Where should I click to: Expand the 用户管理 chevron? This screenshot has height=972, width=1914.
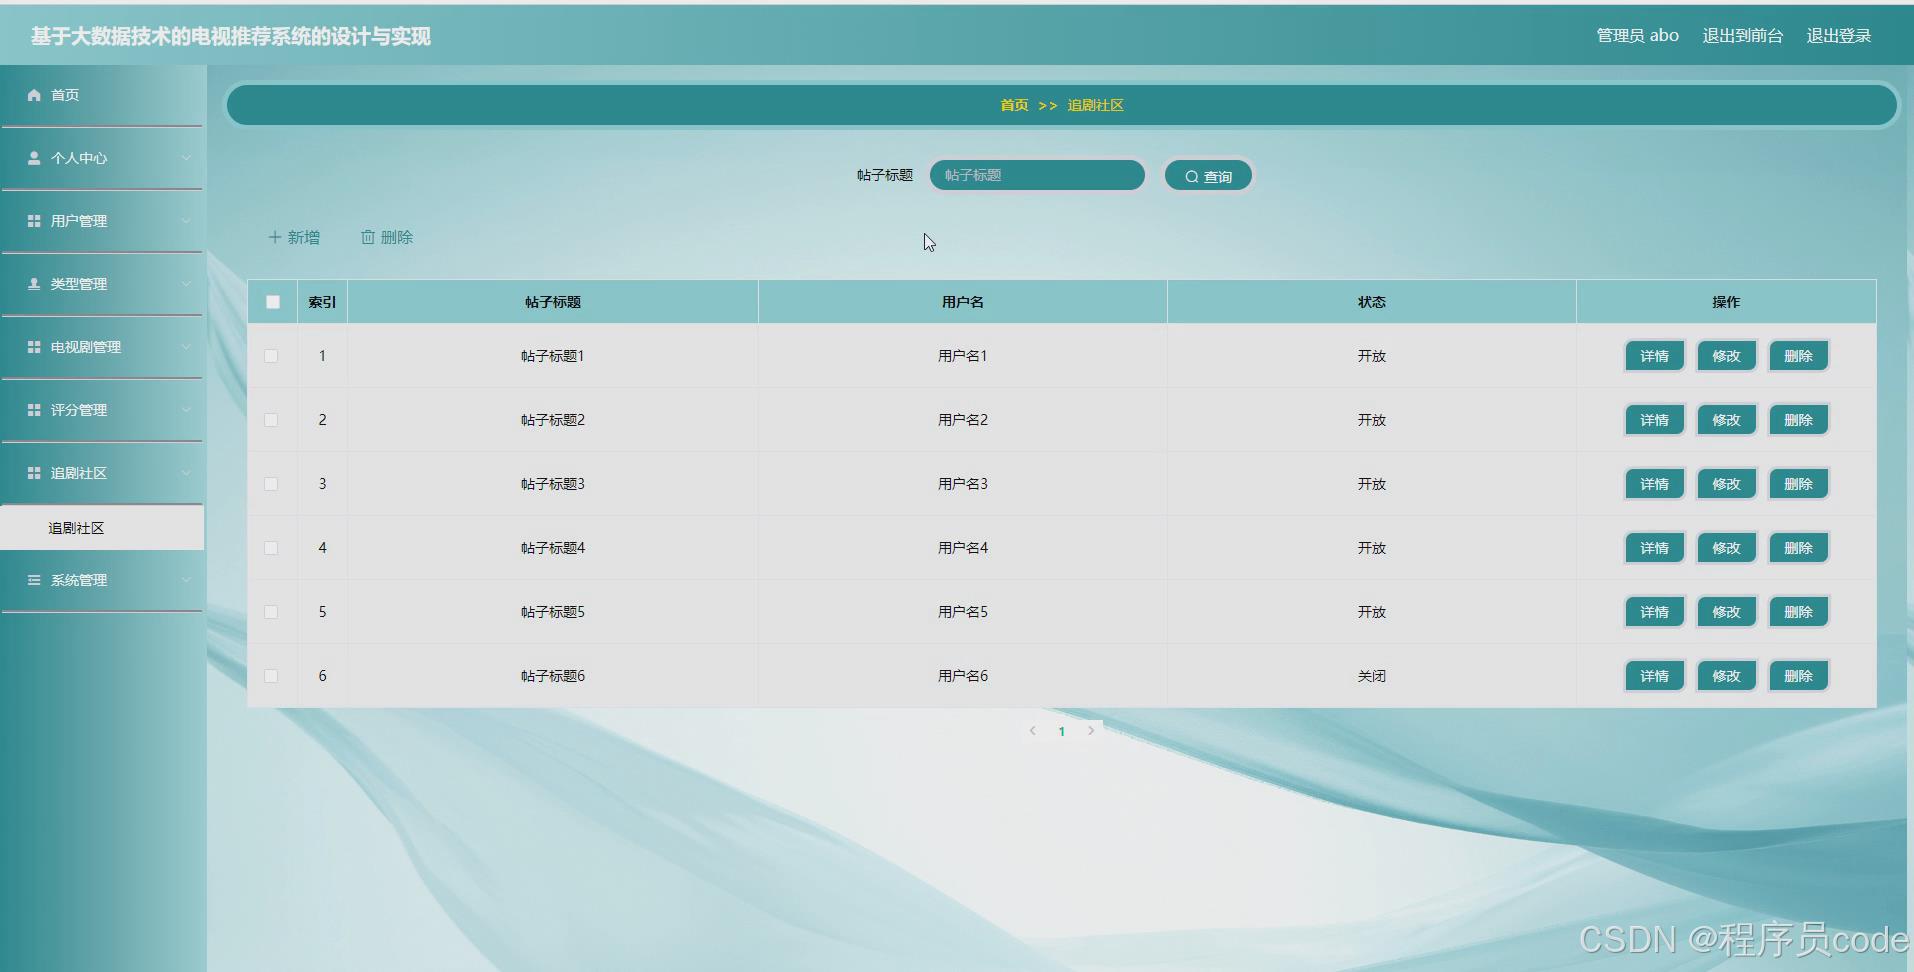pyautogui.click(x=186, y=221)
